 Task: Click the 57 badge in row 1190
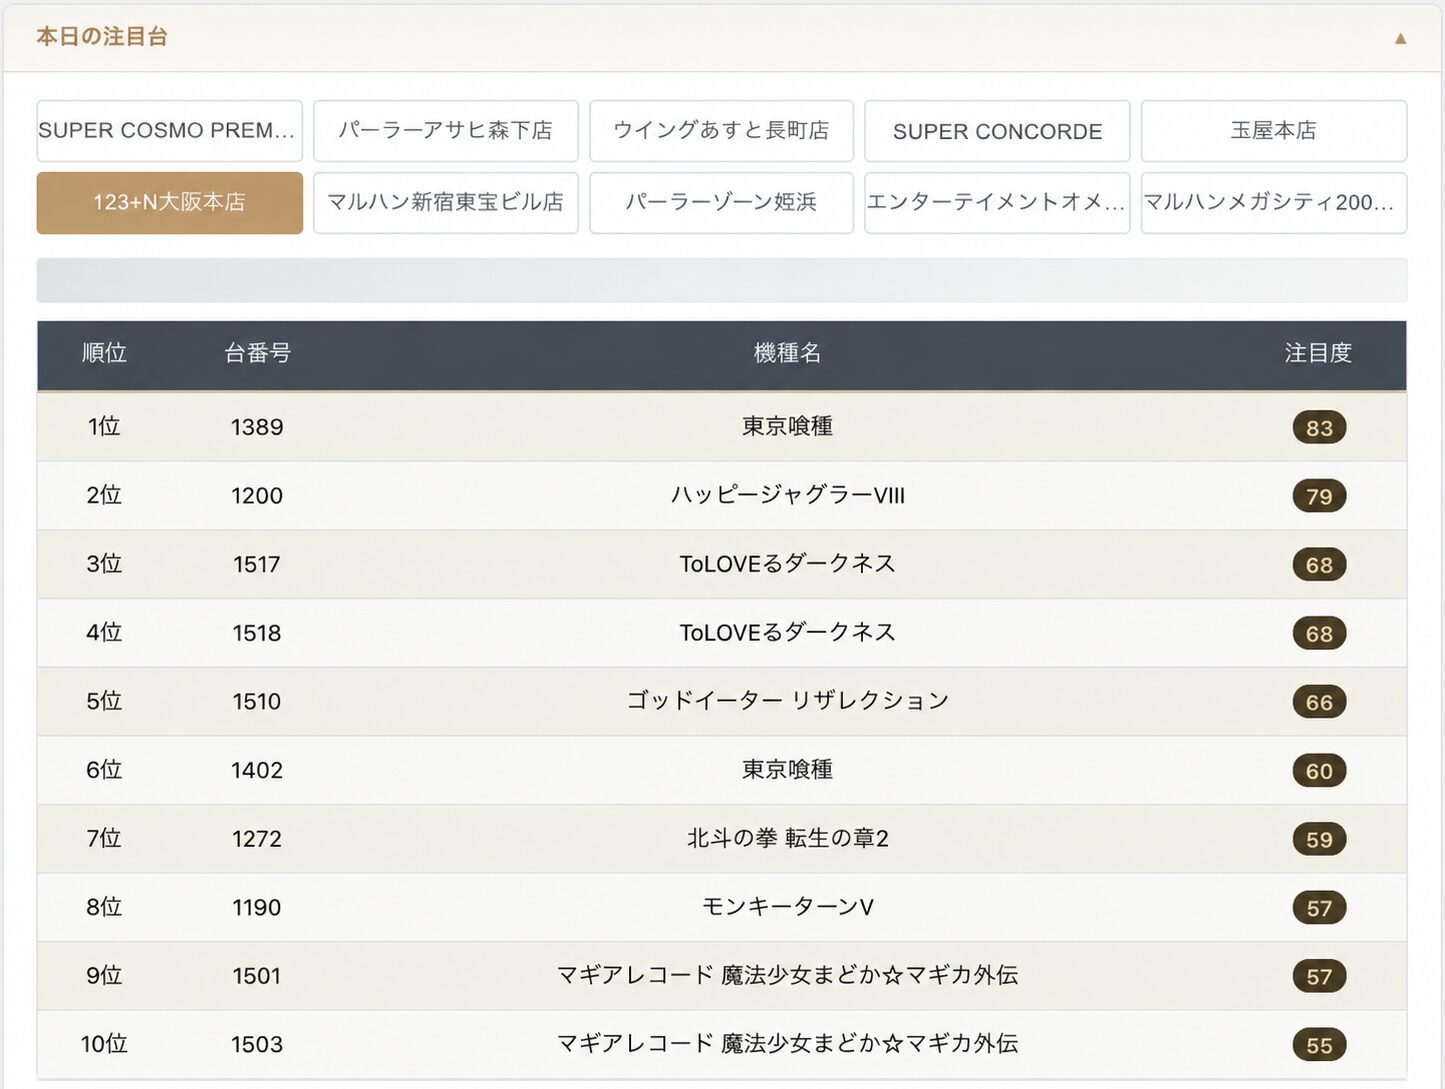(x=1319, y=908)
